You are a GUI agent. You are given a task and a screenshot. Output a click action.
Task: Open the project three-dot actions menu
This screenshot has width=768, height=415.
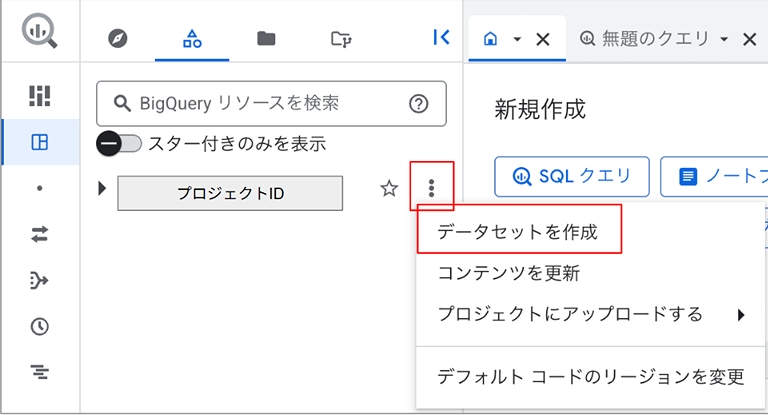[x=432, y=188]
